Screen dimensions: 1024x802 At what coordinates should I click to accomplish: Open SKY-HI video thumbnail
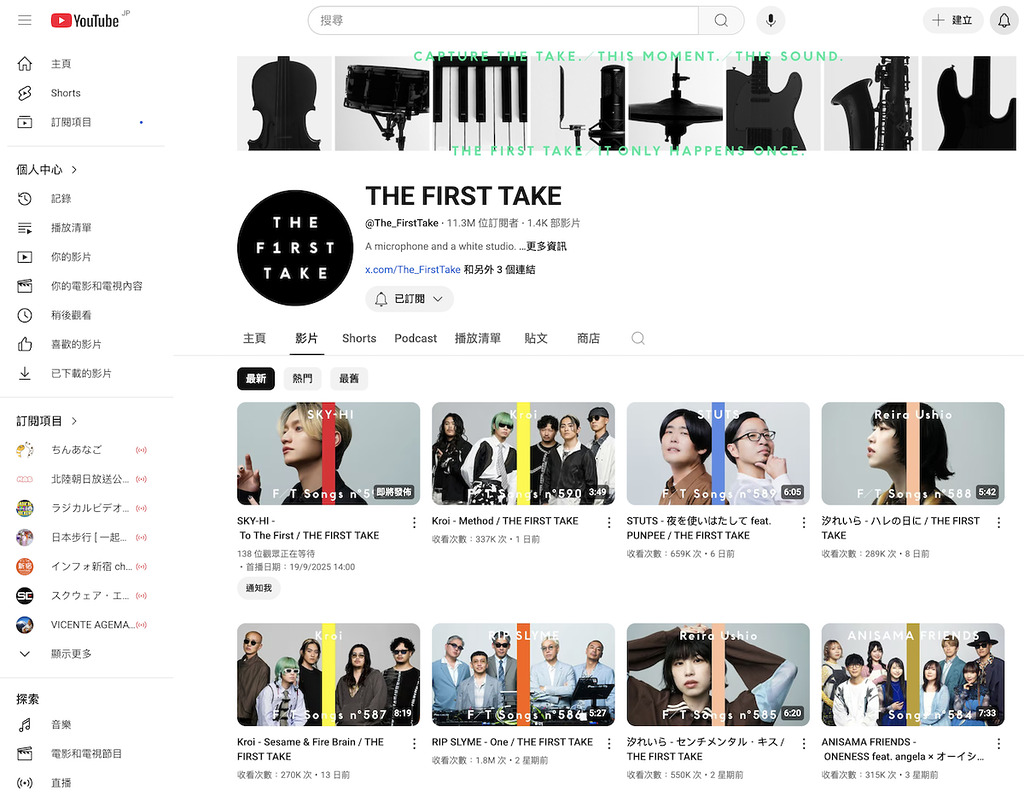click(328, 454)
